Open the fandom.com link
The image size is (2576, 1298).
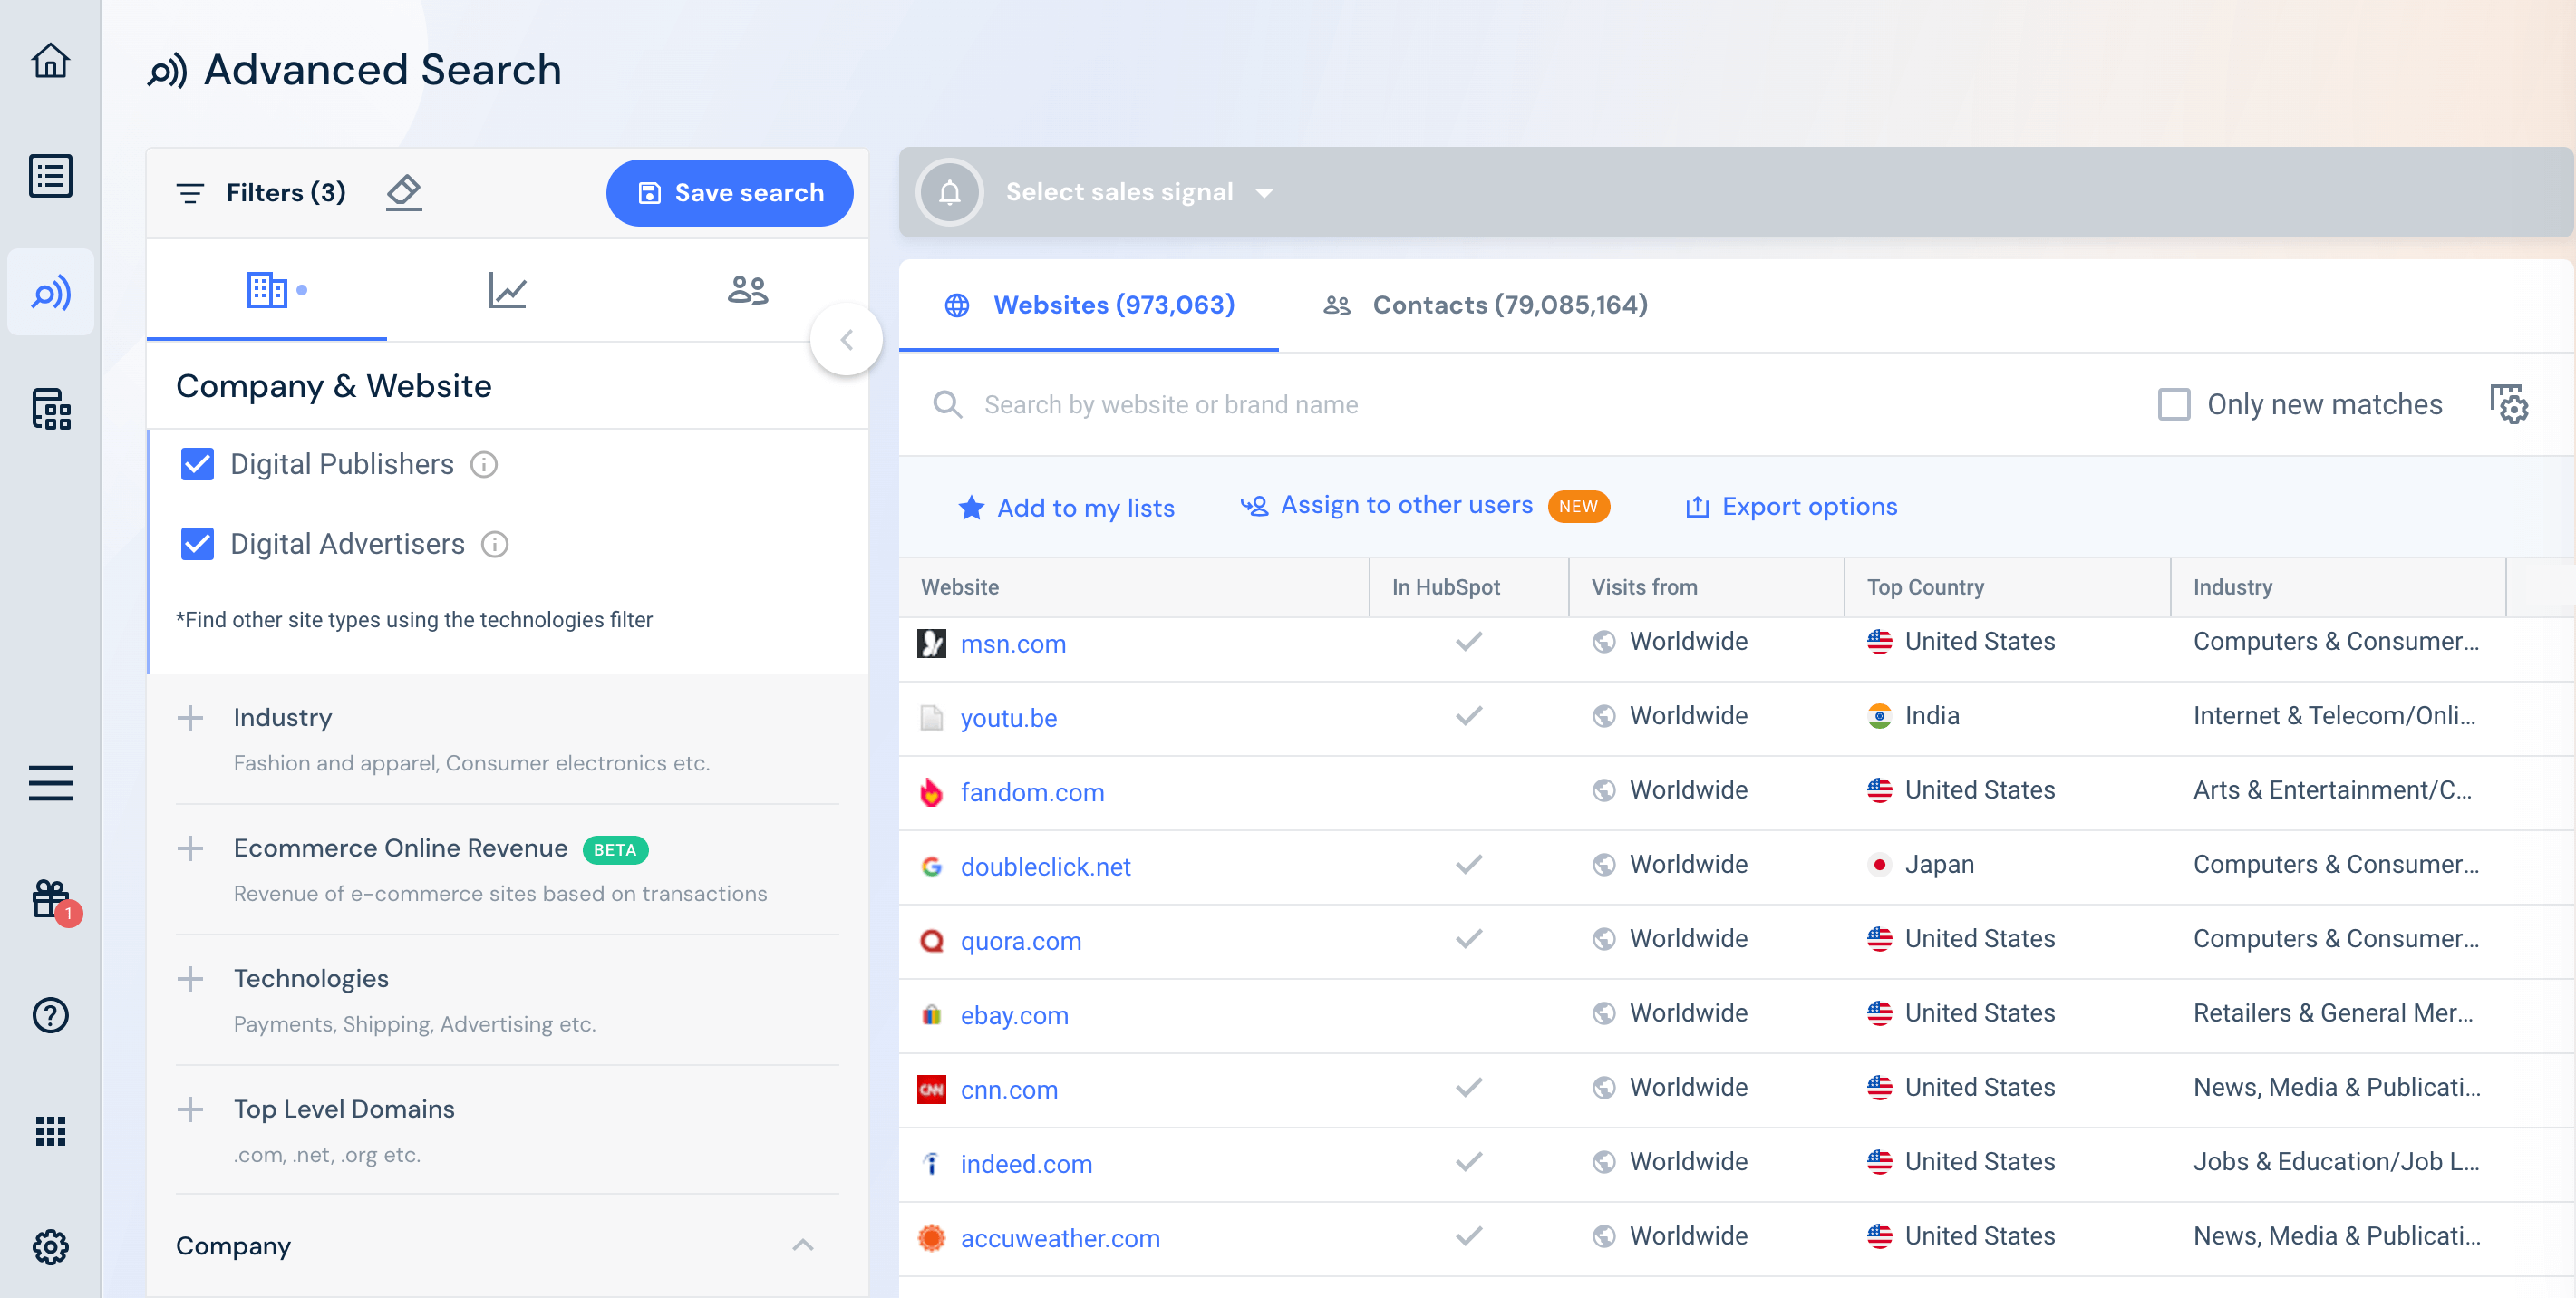pyautogui.click(x=1032, y=792)
